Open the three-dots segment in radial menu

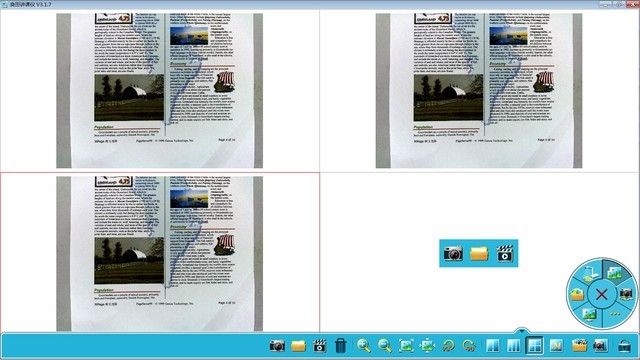[615, 313]
